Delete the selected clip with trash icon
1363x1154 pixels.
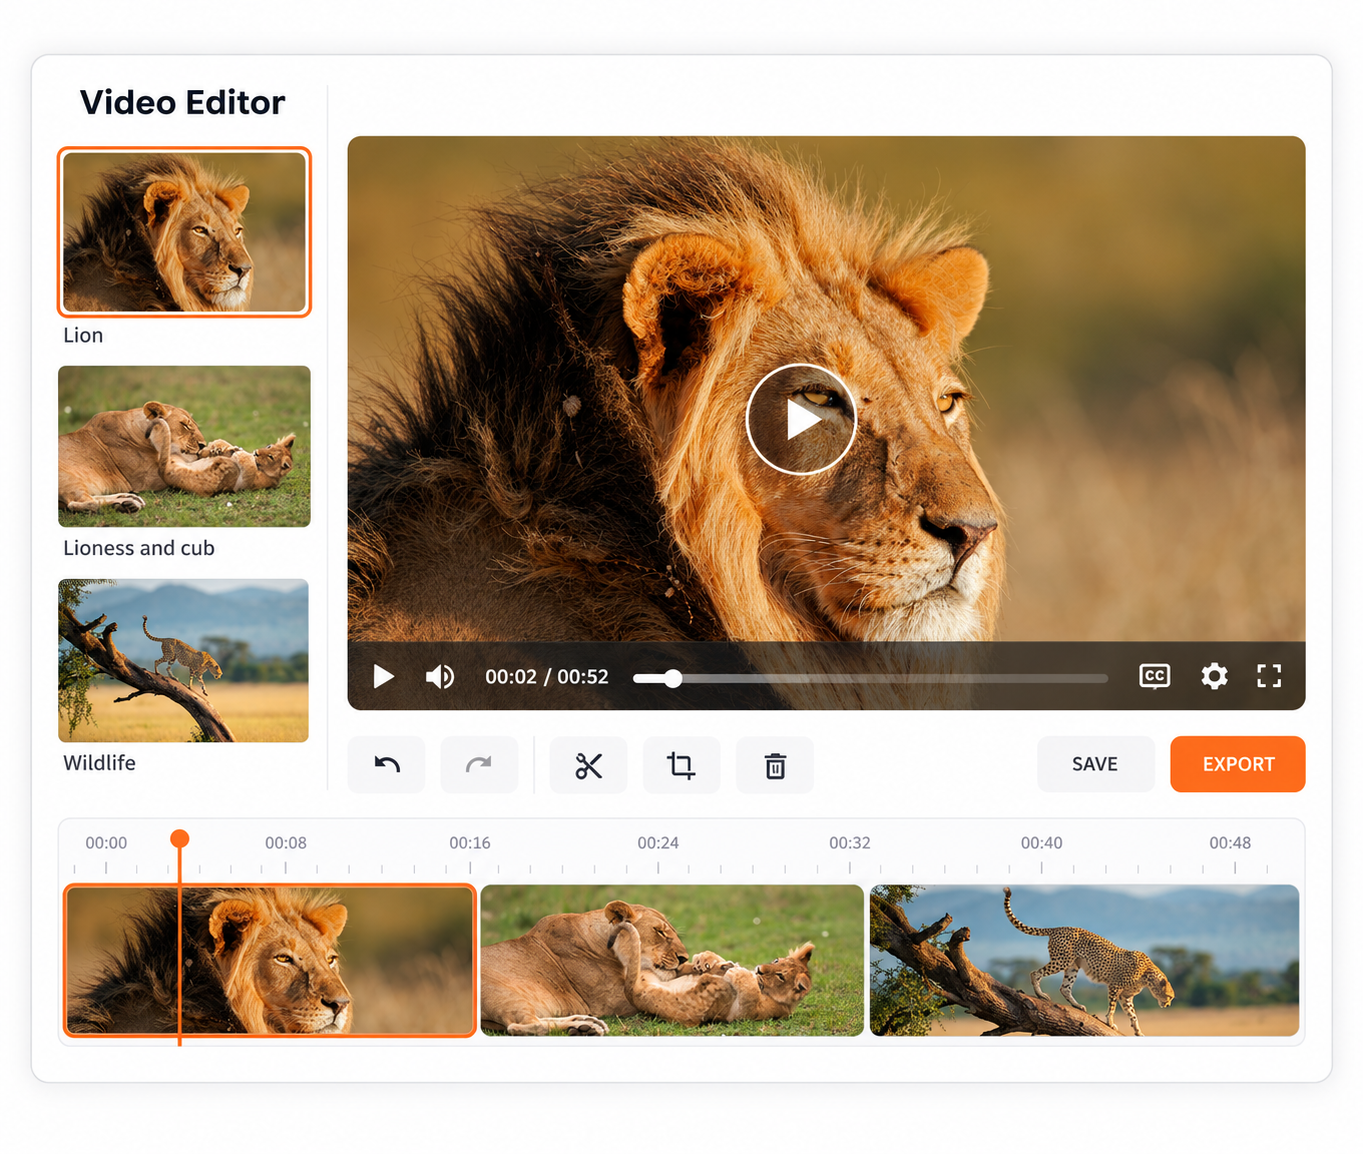[x=775, y=765]
